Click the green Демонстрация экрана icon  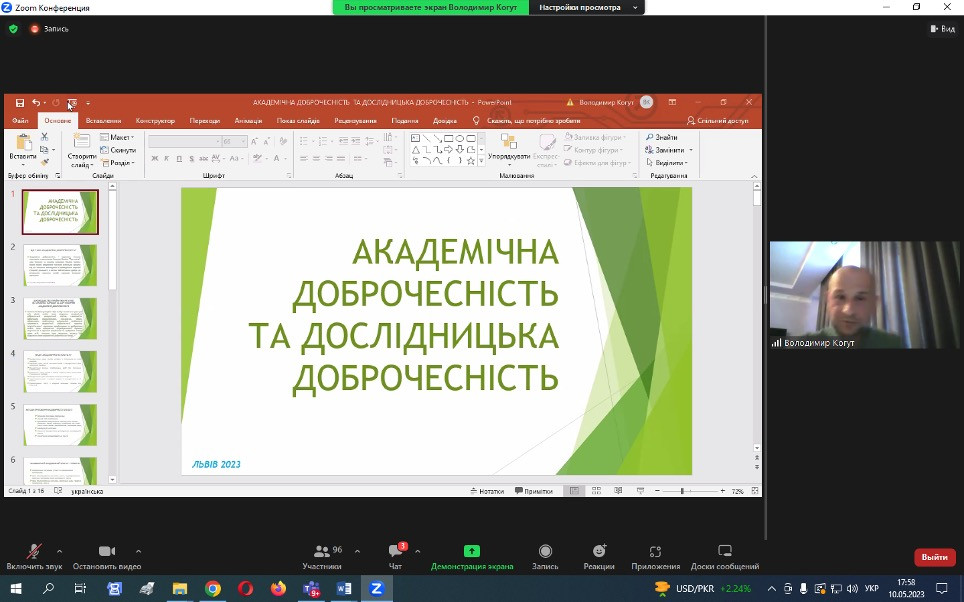pos(472,551)
